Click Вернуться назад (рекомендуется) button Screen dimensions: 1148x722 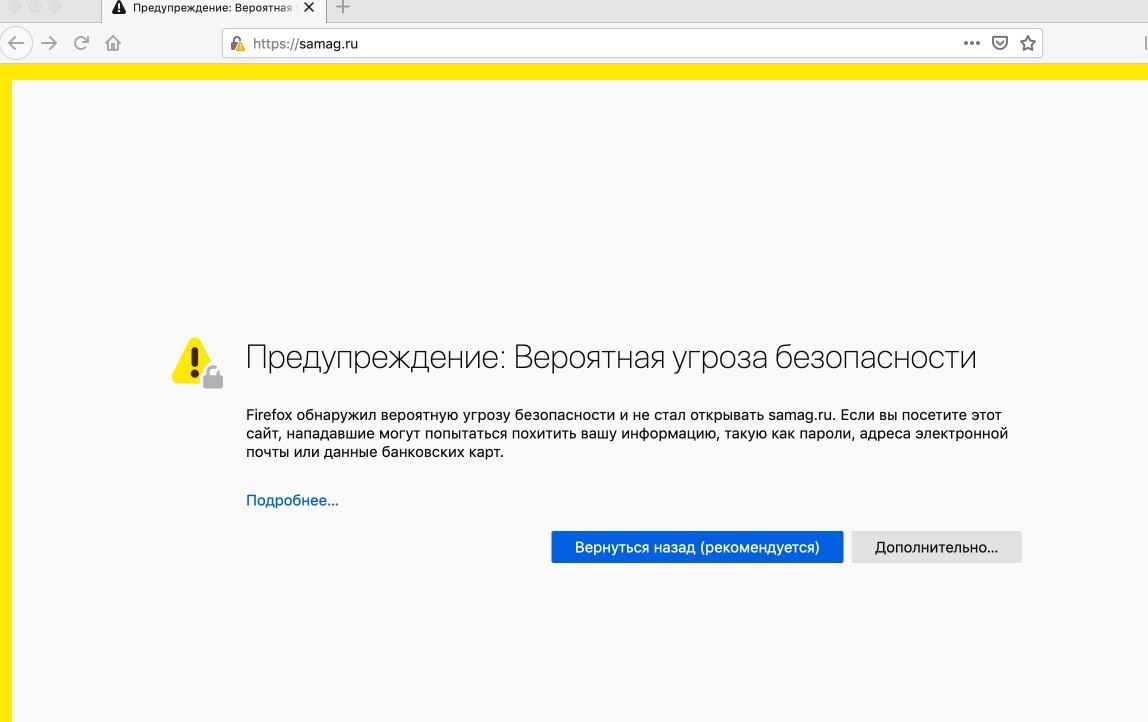tap(697, 547)
